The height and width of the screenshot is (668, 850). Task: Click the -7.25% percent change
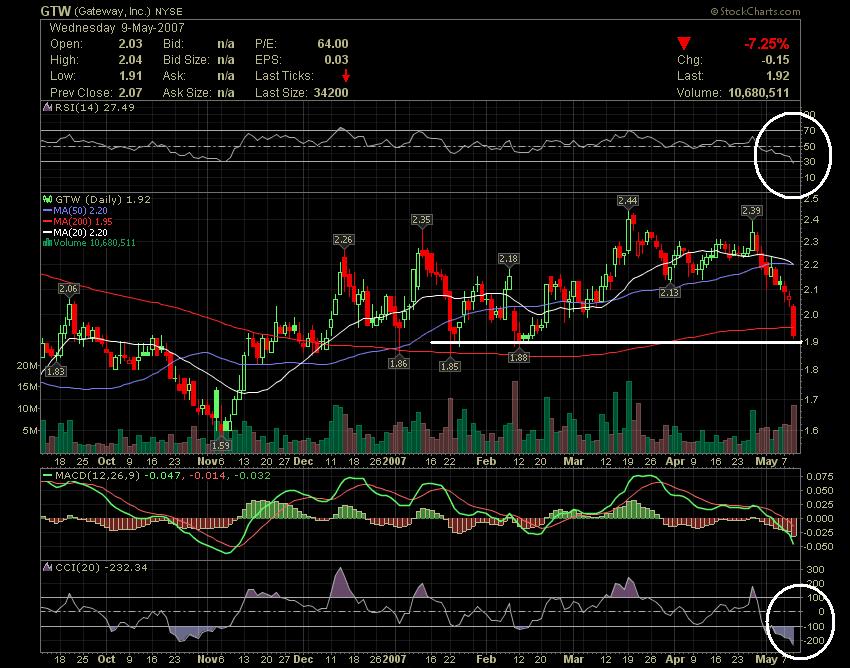766,44
